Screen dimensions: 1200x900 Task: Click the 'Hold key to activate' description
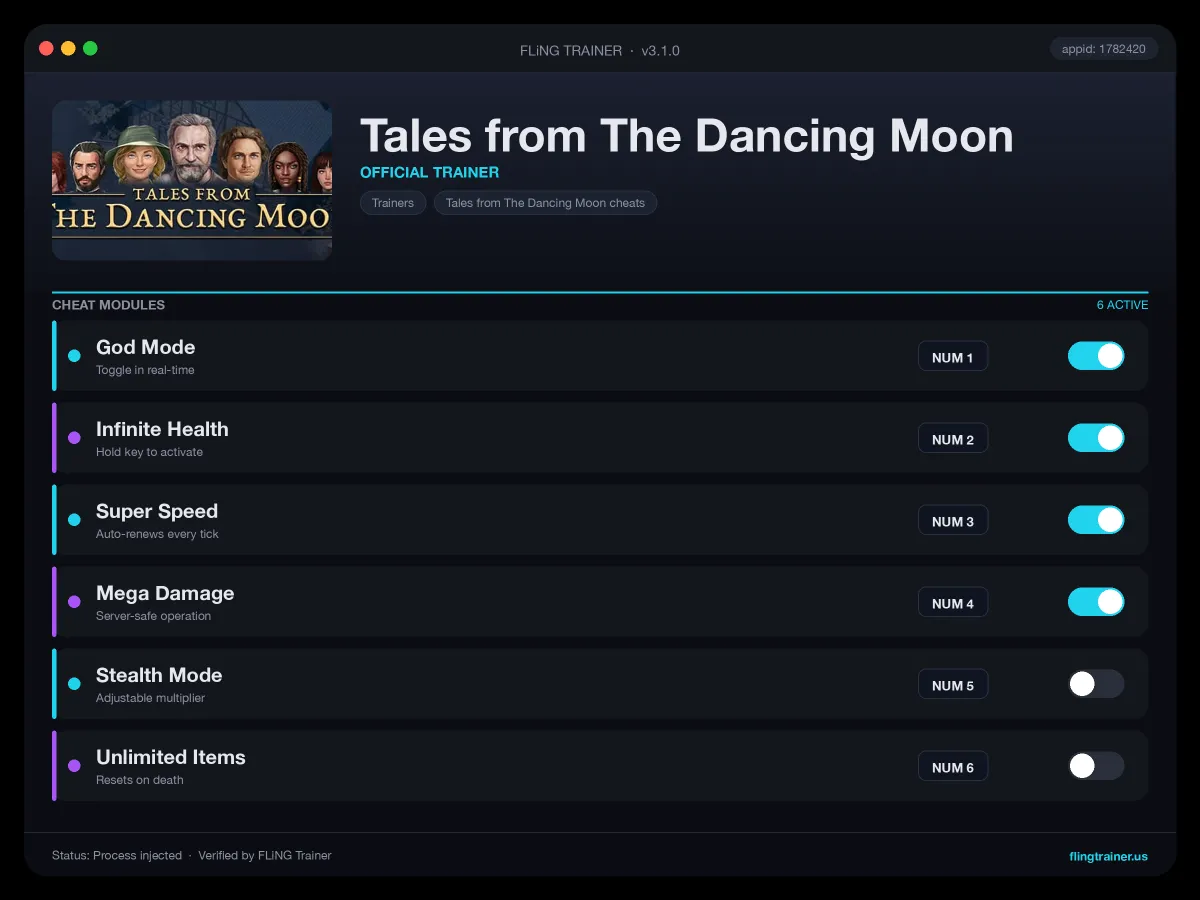point(149,452)
